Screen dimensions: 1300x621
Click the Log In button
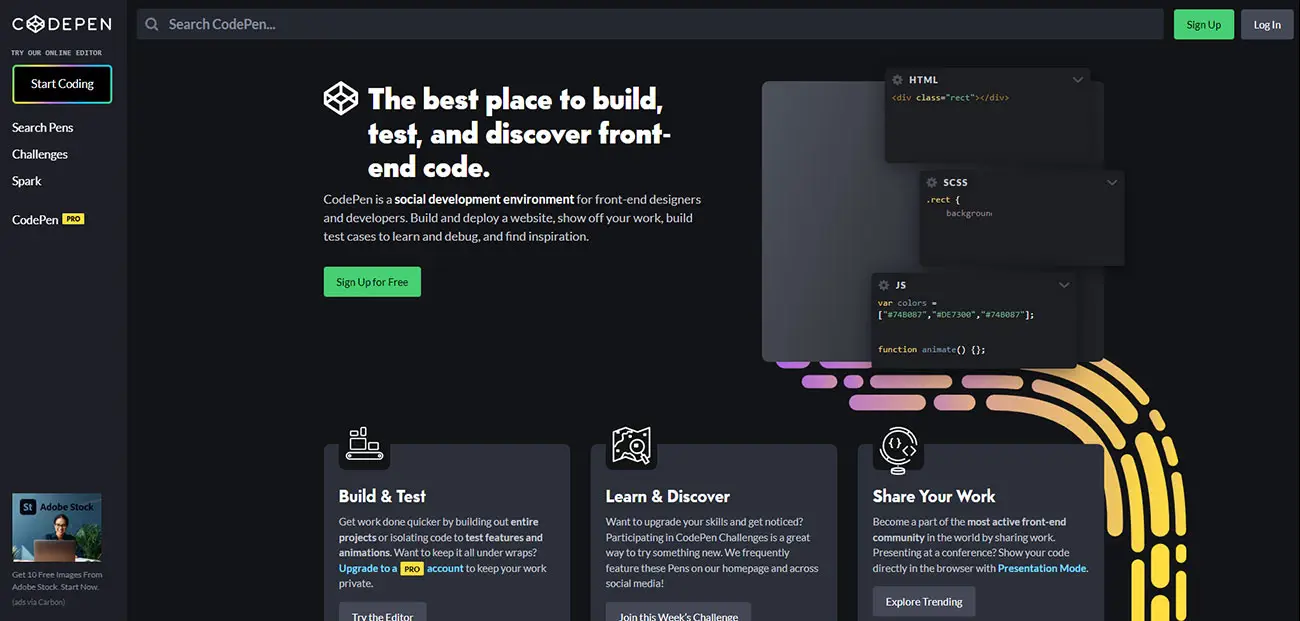tap(1266, 25)
